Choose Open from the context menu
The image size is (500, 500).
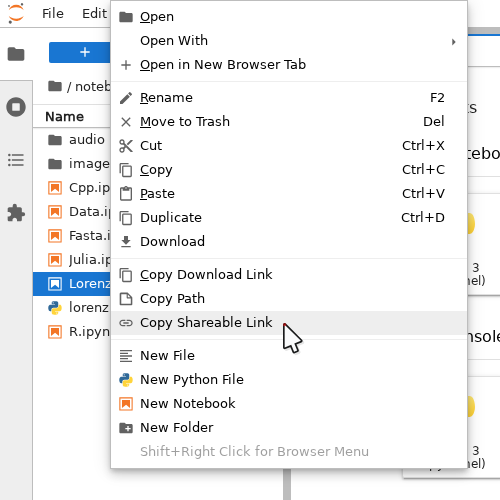(x=289, y=17)
